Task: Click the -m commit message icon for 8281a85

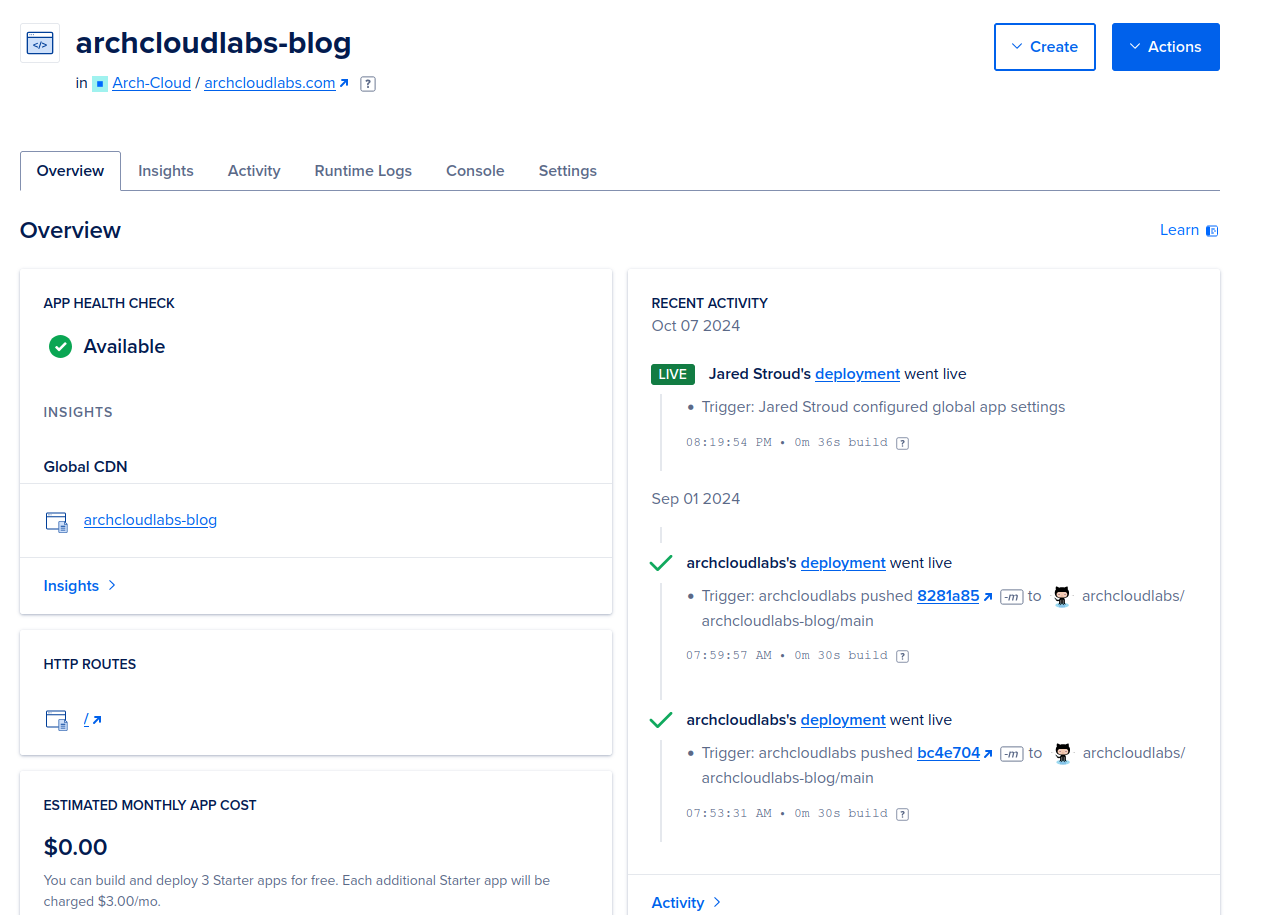Action: (1011, 597)
